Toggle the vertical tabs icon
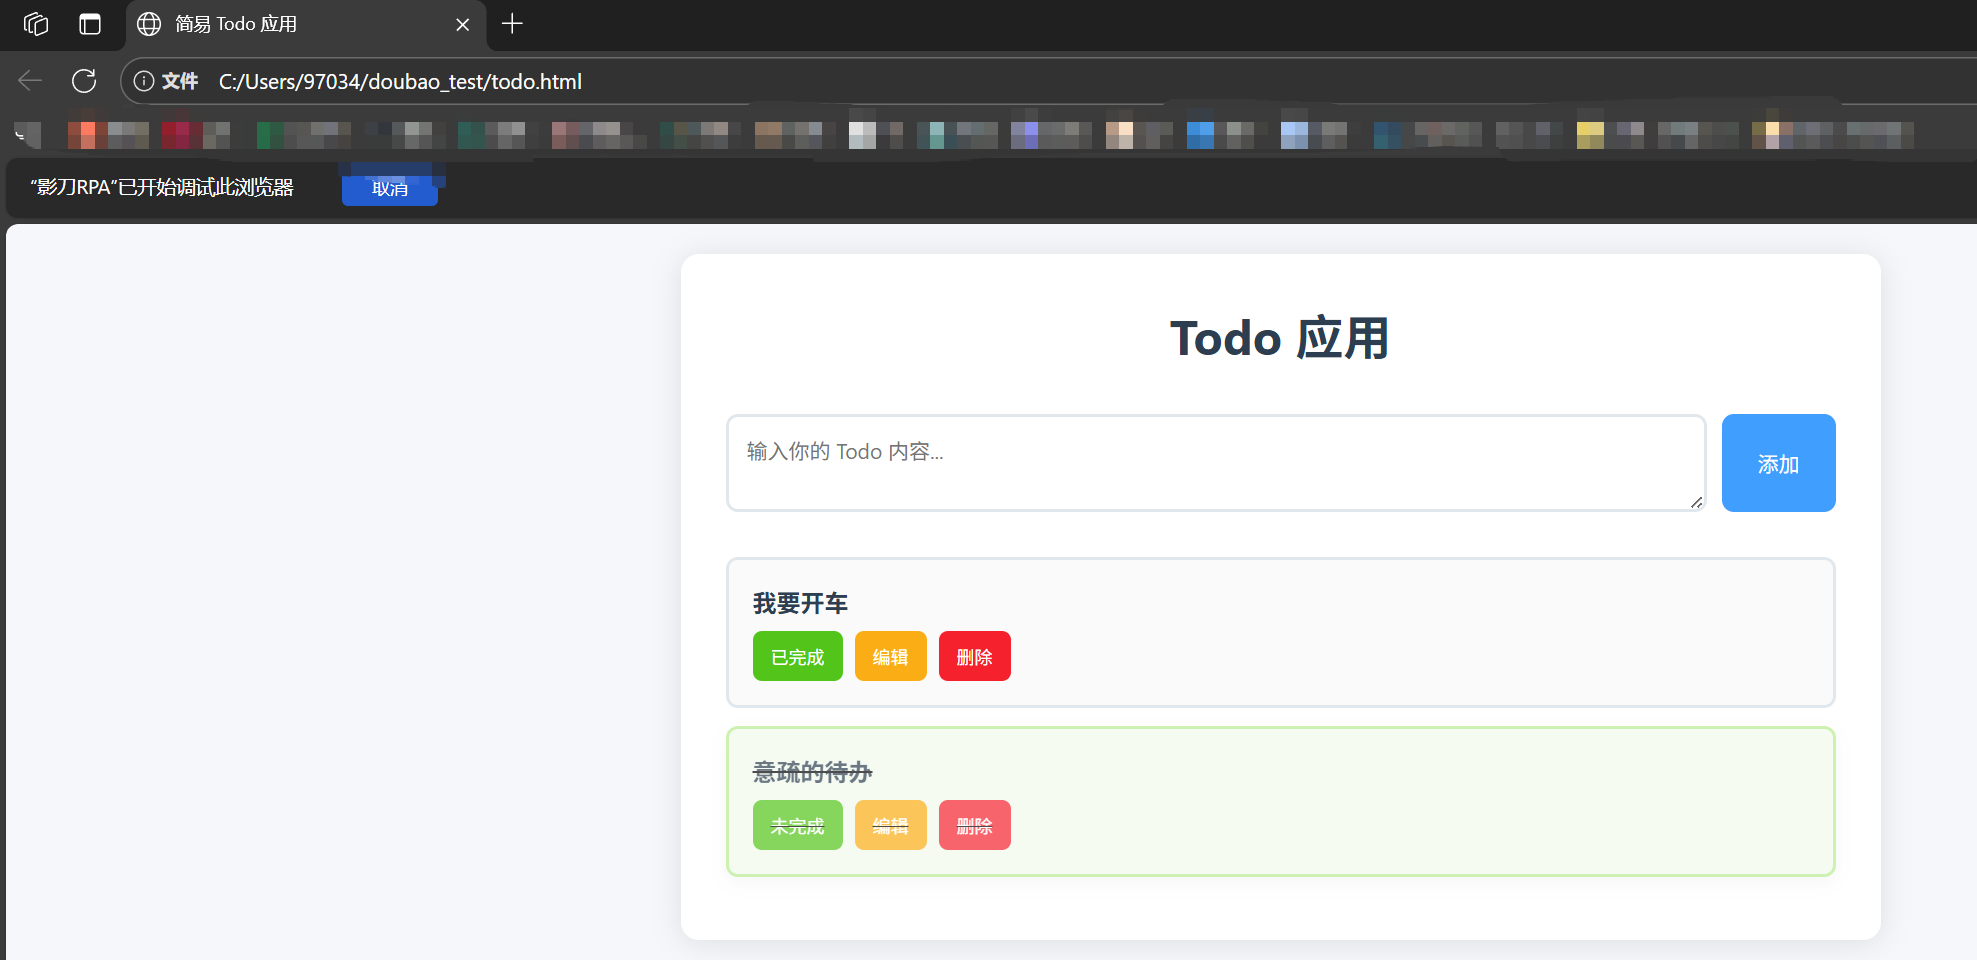This screenshot has height=960, width=1977. [x=90, y=24]
